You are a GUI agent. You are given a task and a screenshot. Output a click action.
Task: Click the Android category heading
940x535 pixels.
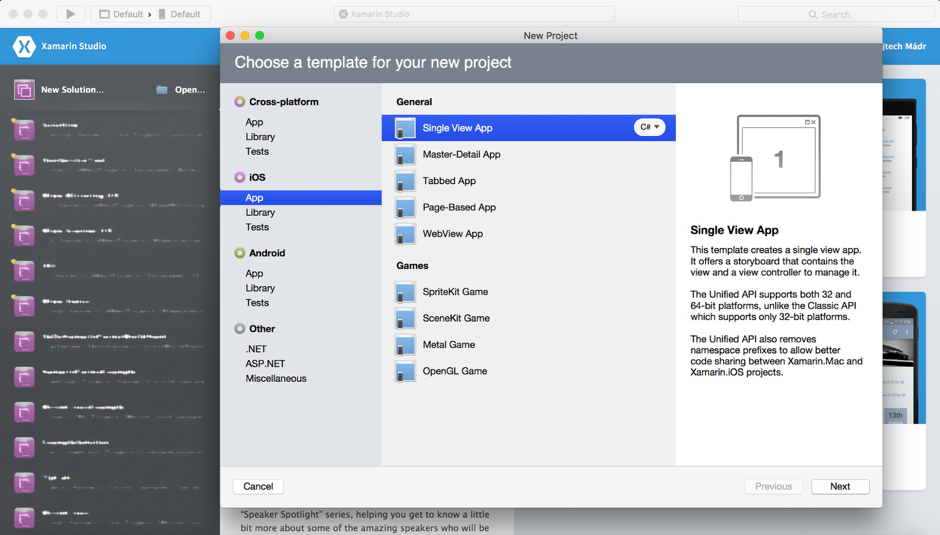267,253
